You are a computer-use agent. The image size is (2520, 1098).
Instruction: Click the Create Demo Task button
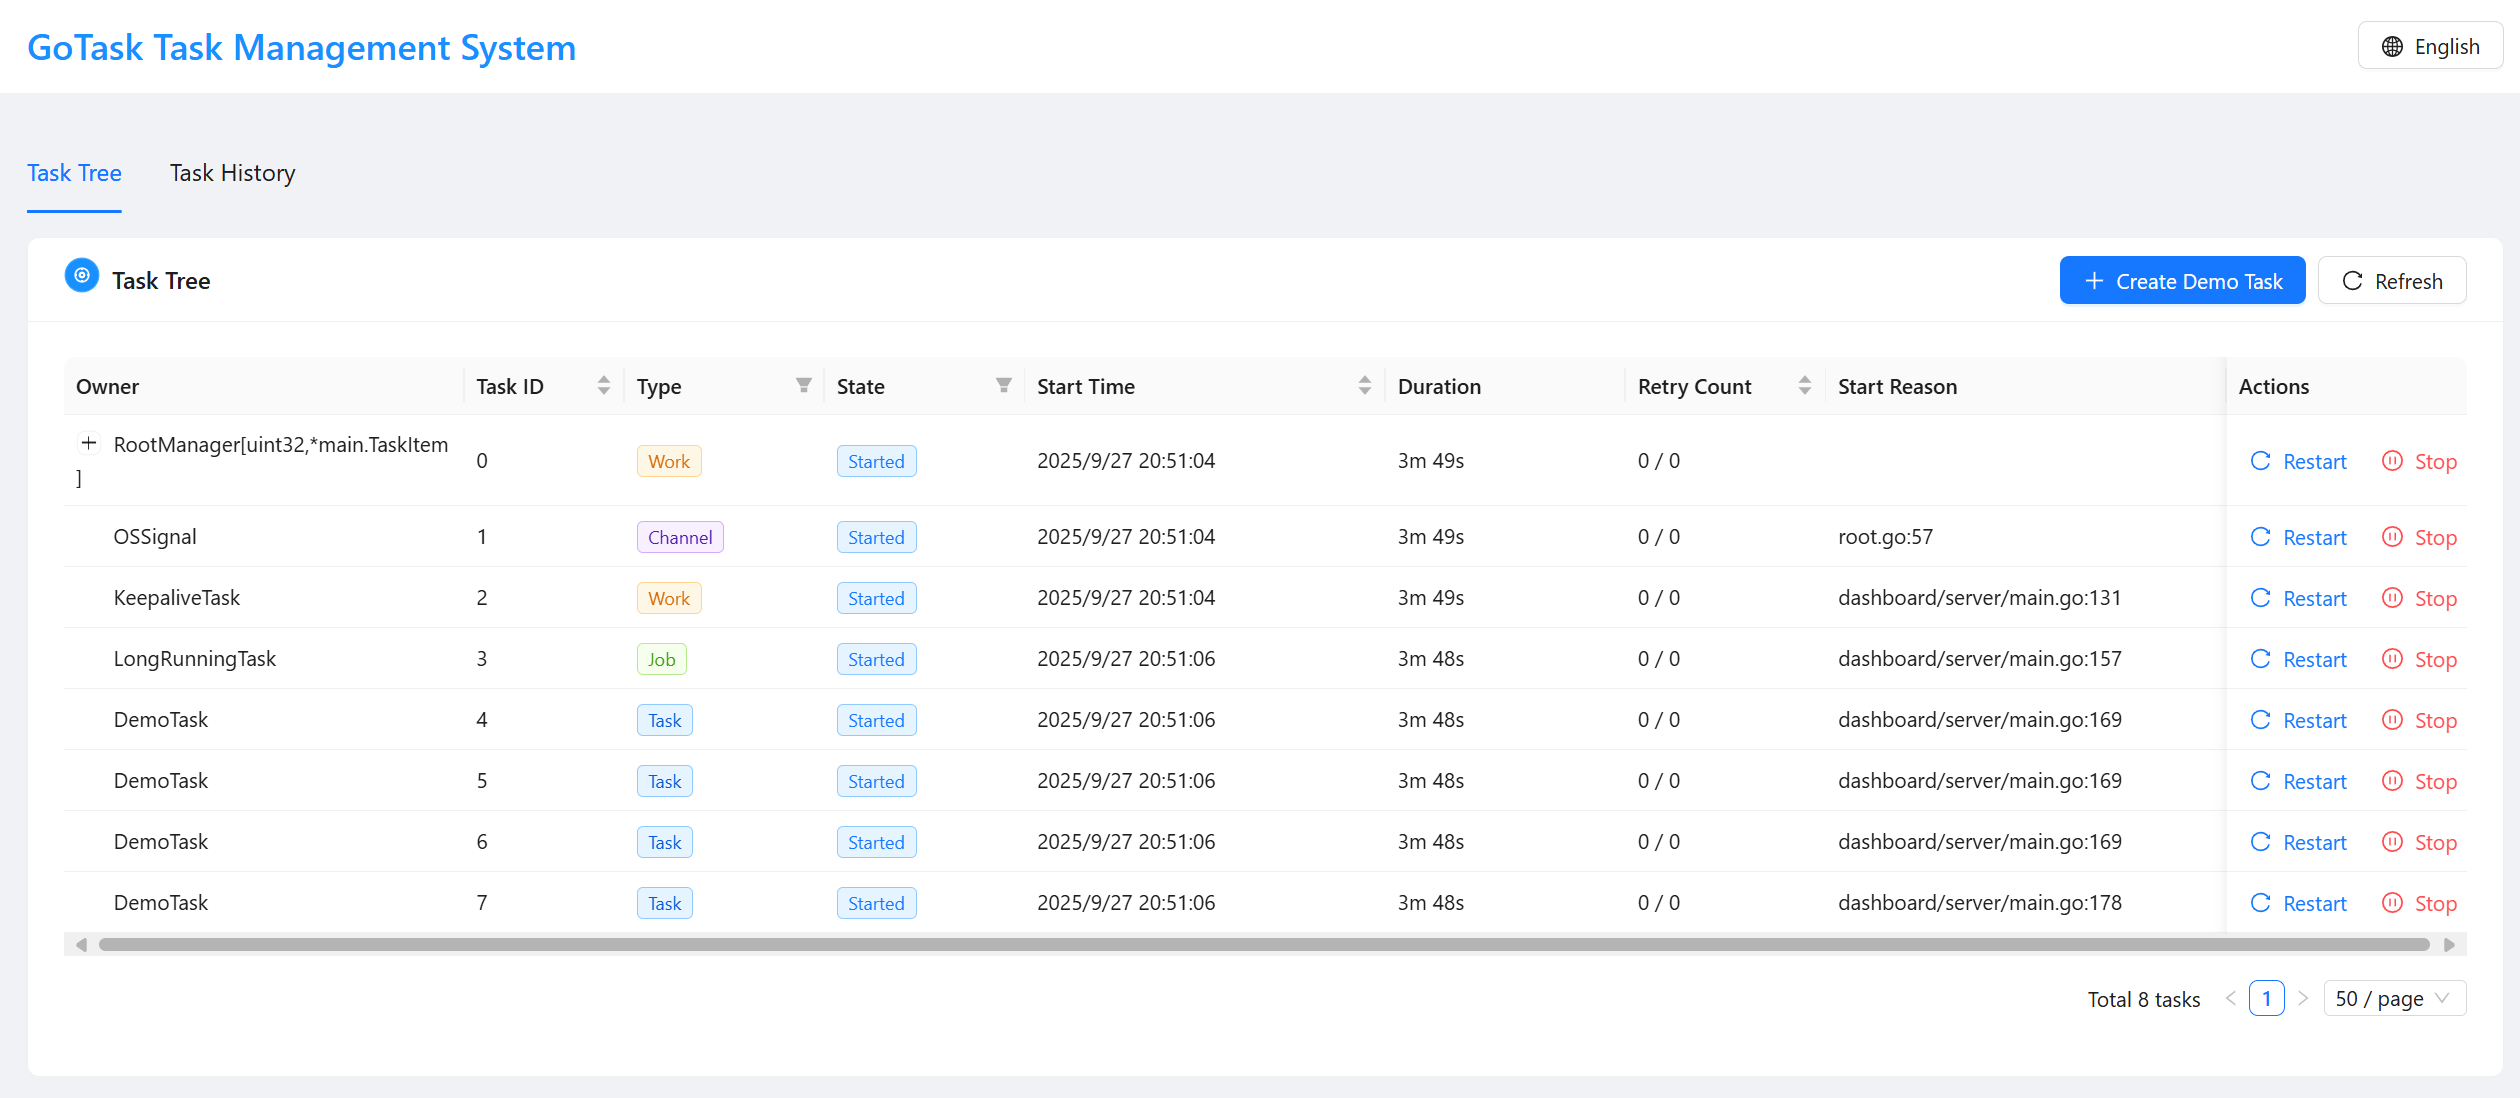2182,281
